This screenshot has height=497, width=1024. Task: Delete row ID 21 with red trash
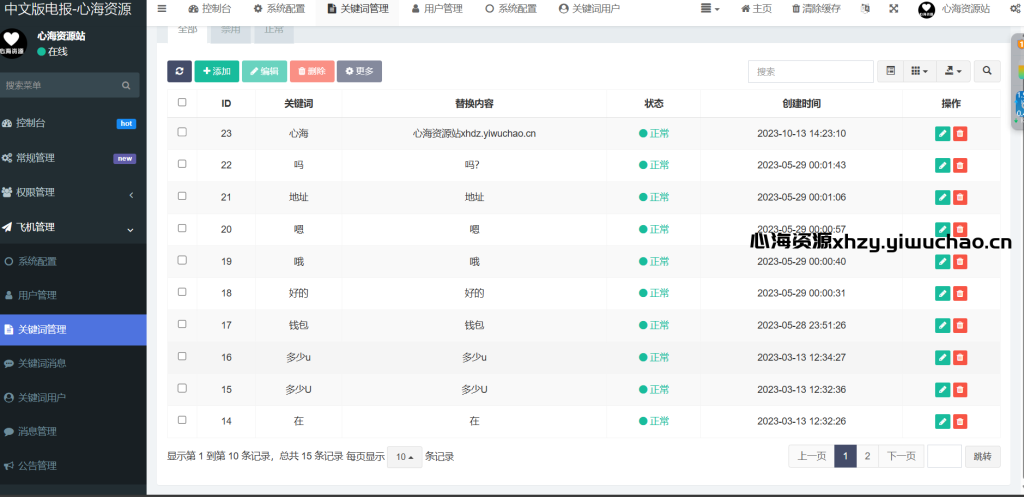click(x=959, y=197)
